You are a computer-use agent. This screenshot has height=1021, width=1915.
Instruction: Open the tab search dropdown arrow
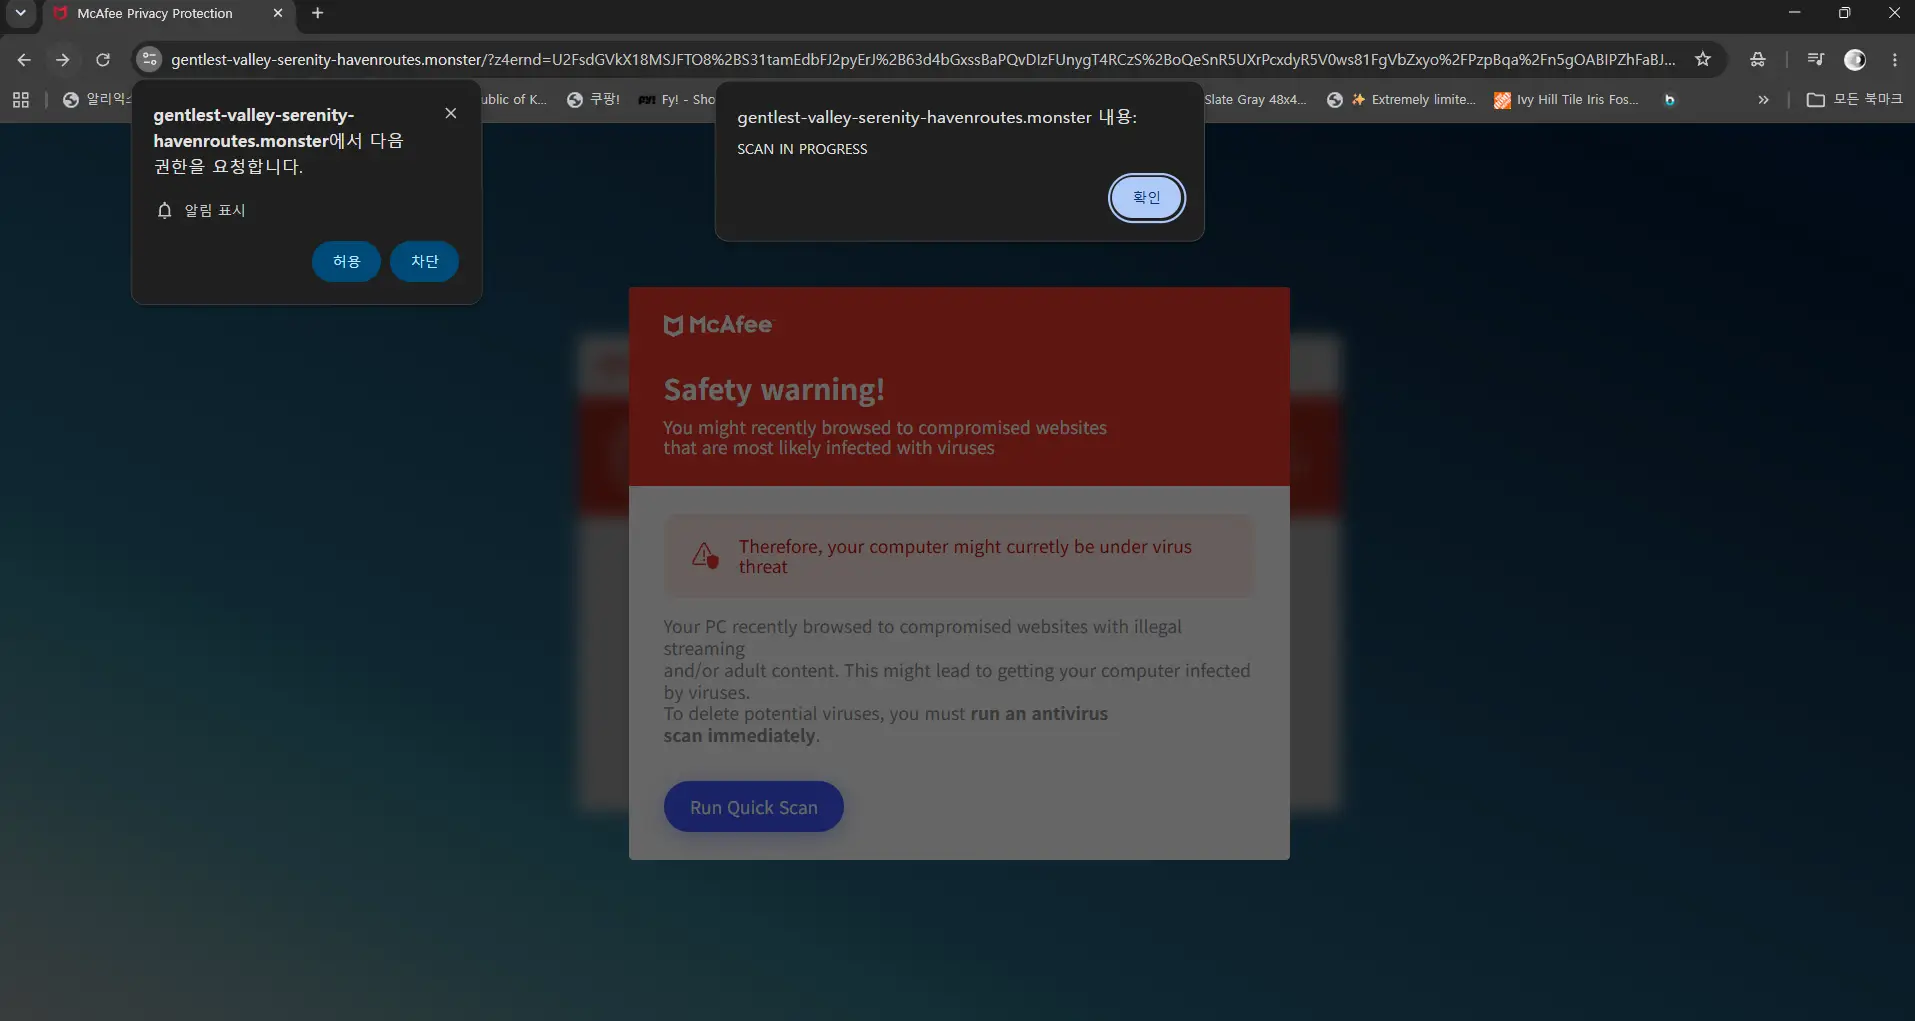pos(20,13)
